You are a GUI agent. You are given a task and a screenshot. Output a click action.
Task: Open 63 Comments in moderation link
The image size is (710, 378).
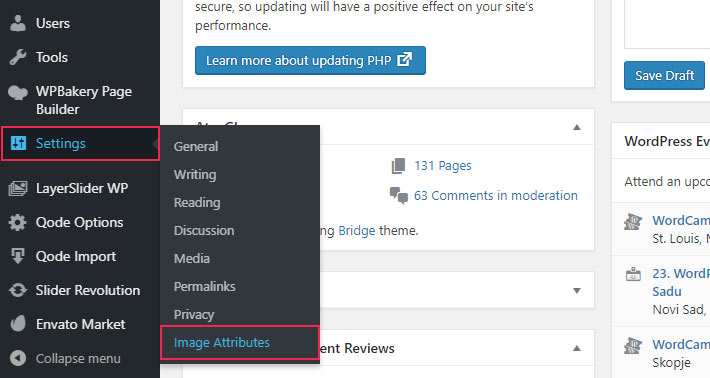(495, 196)
